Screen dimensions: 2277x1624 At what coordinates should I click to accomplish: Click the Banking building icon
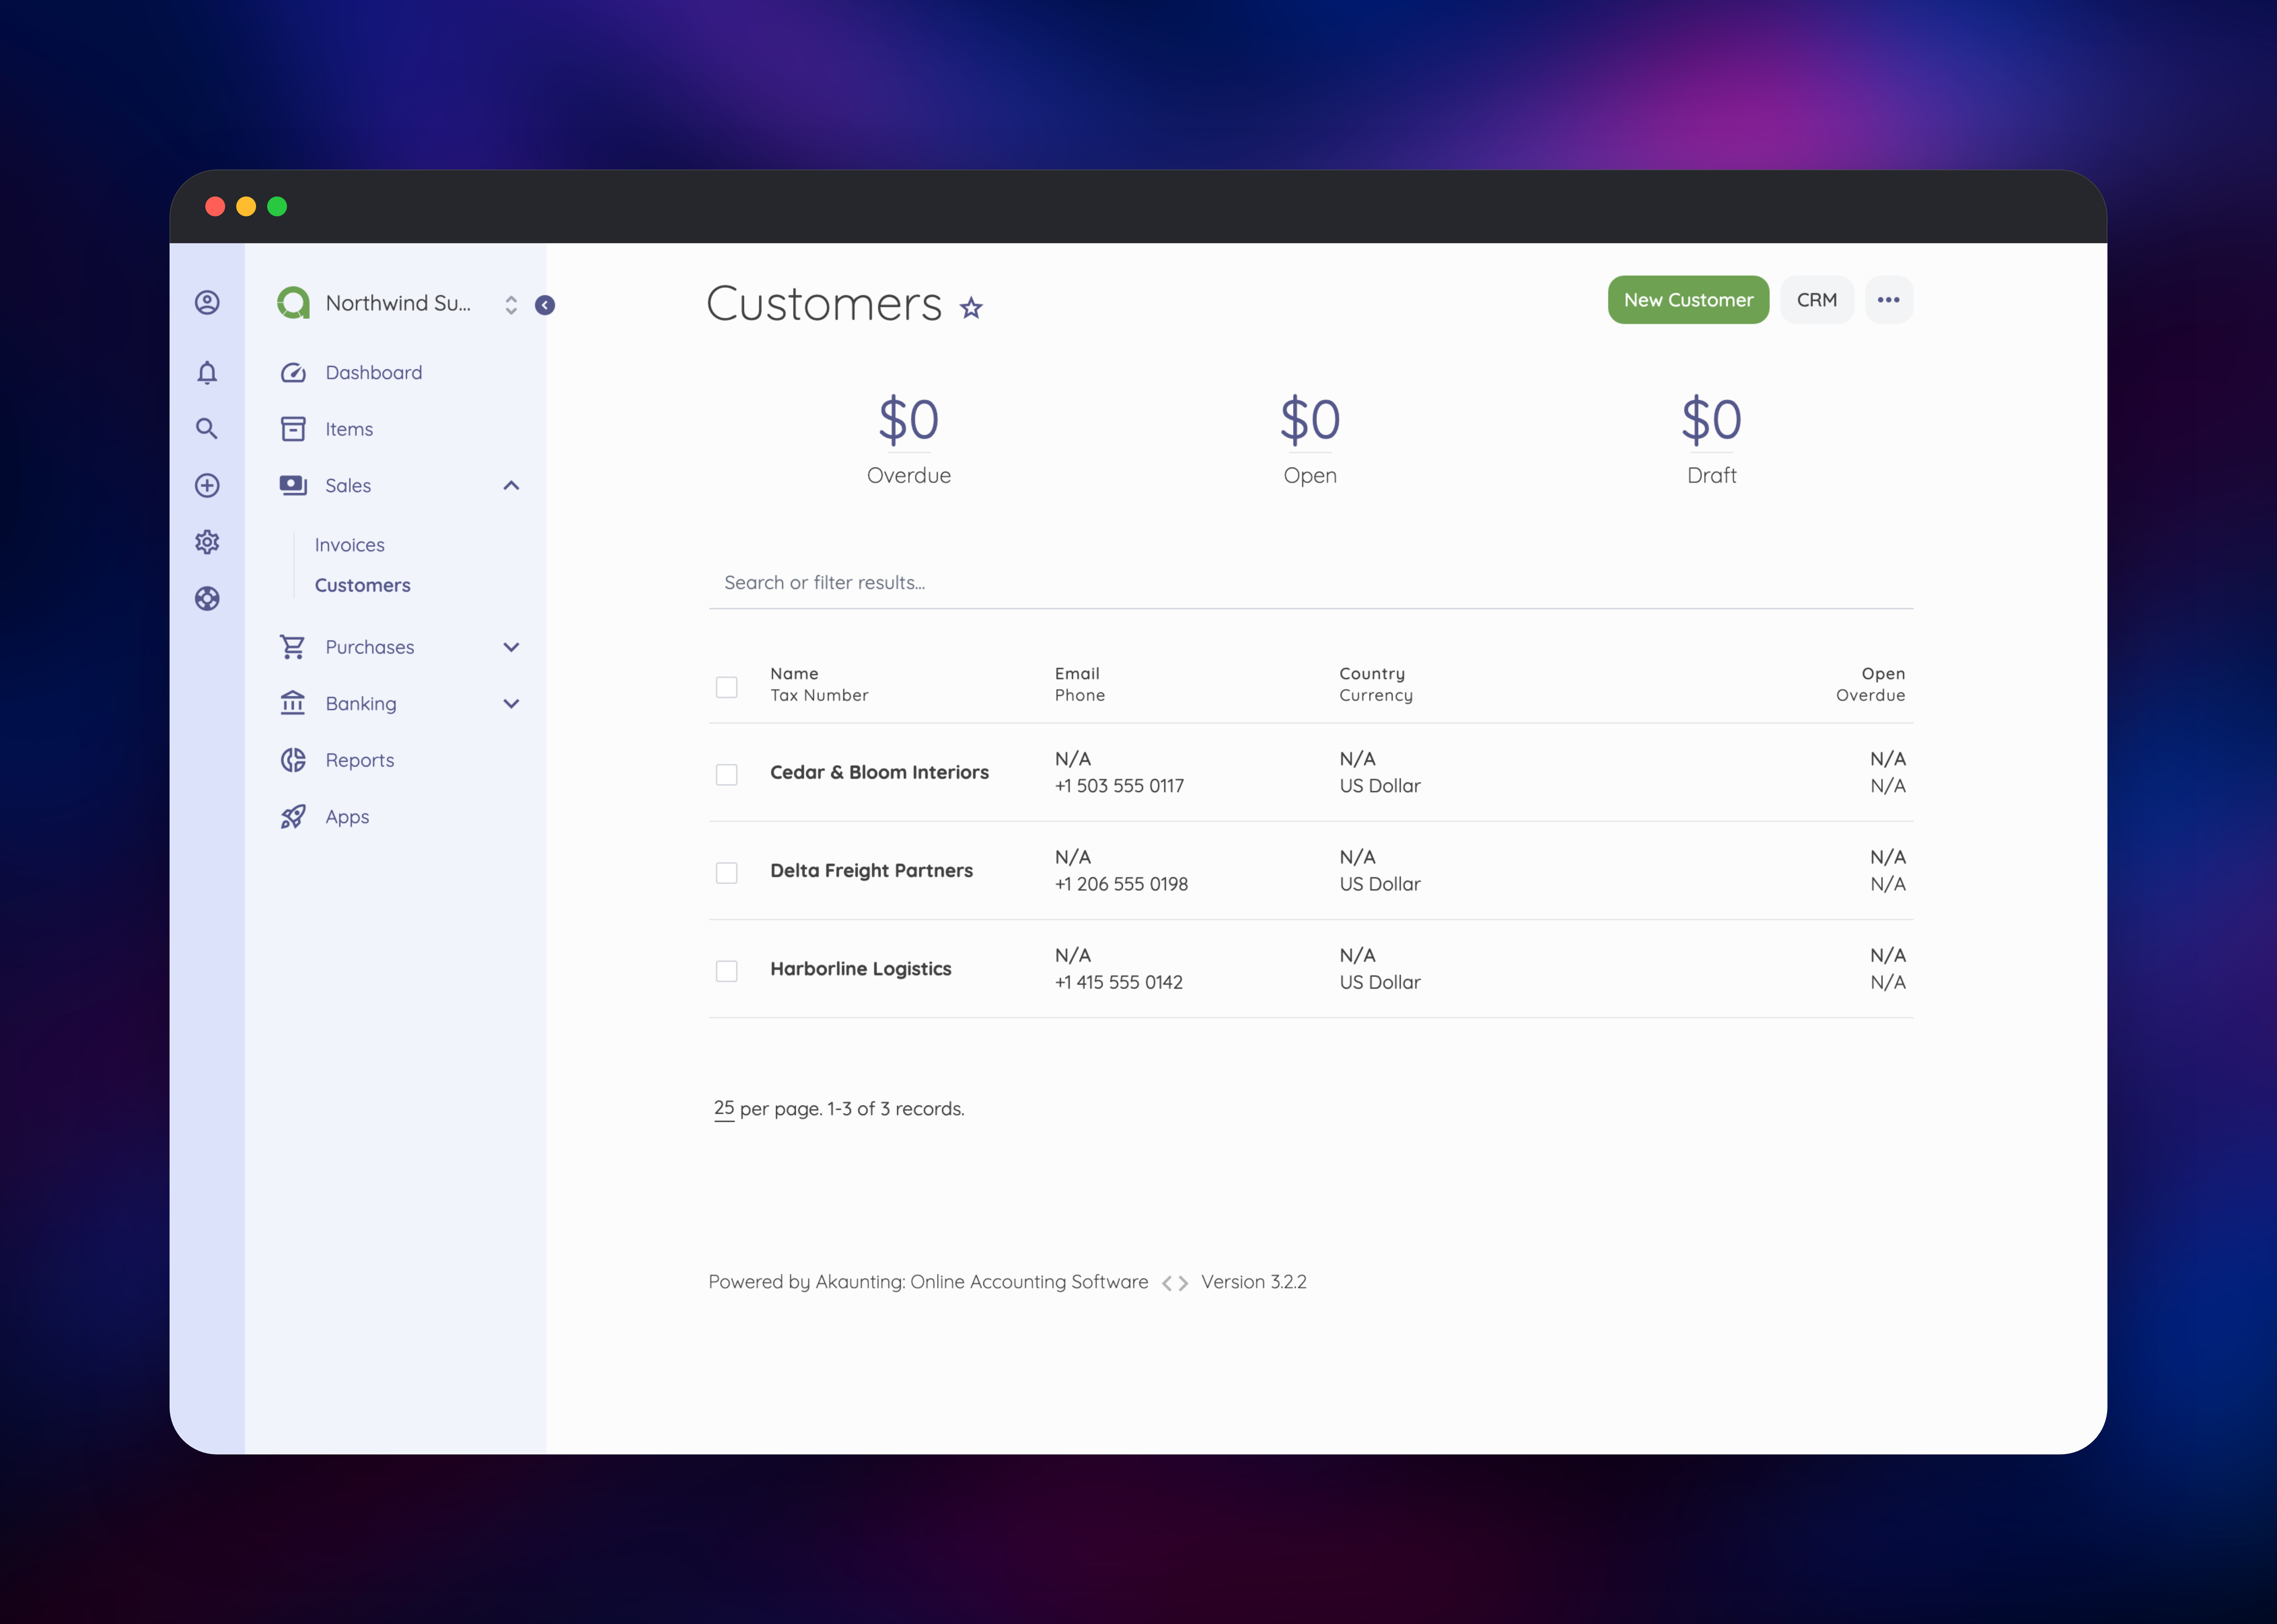point(293,703)
